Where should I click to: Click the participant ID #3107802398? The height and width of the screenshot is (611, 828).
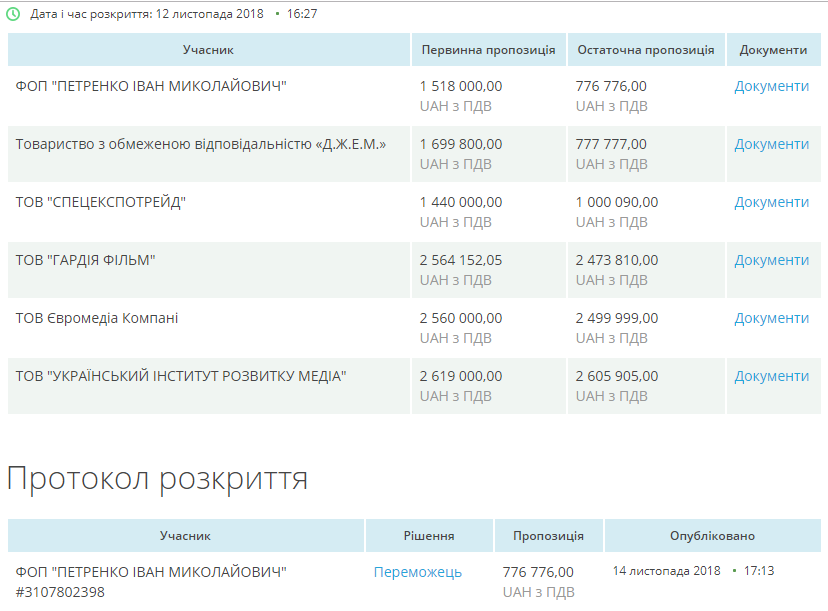[60, 592]
